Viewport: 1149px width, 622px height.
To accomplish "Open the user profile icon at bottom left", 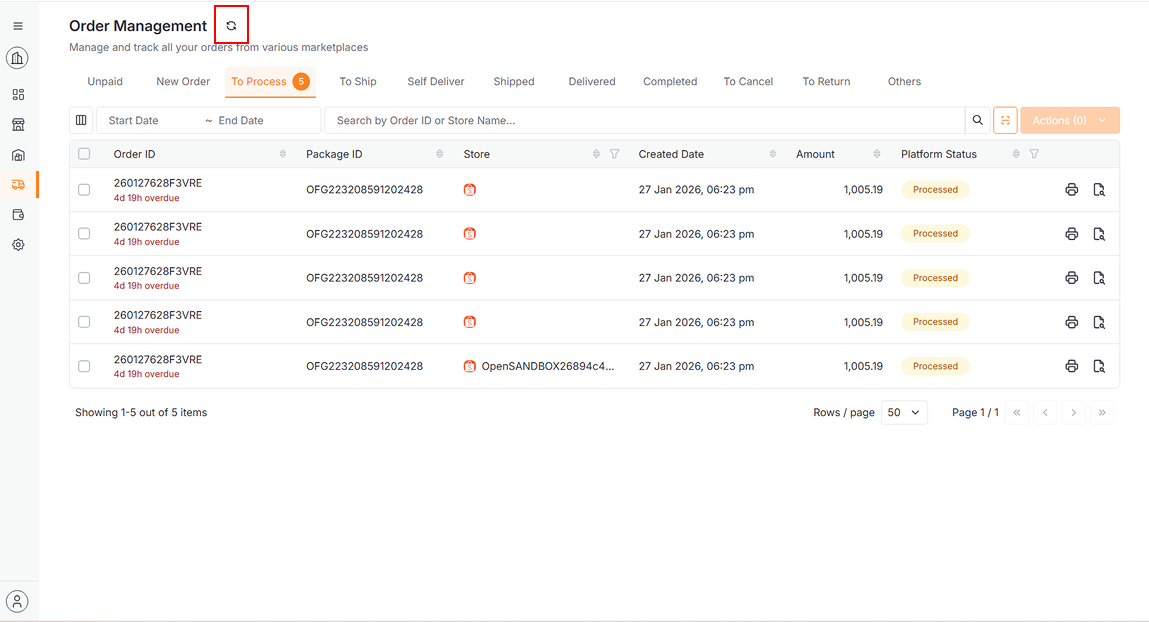I will tap(18, 601).
